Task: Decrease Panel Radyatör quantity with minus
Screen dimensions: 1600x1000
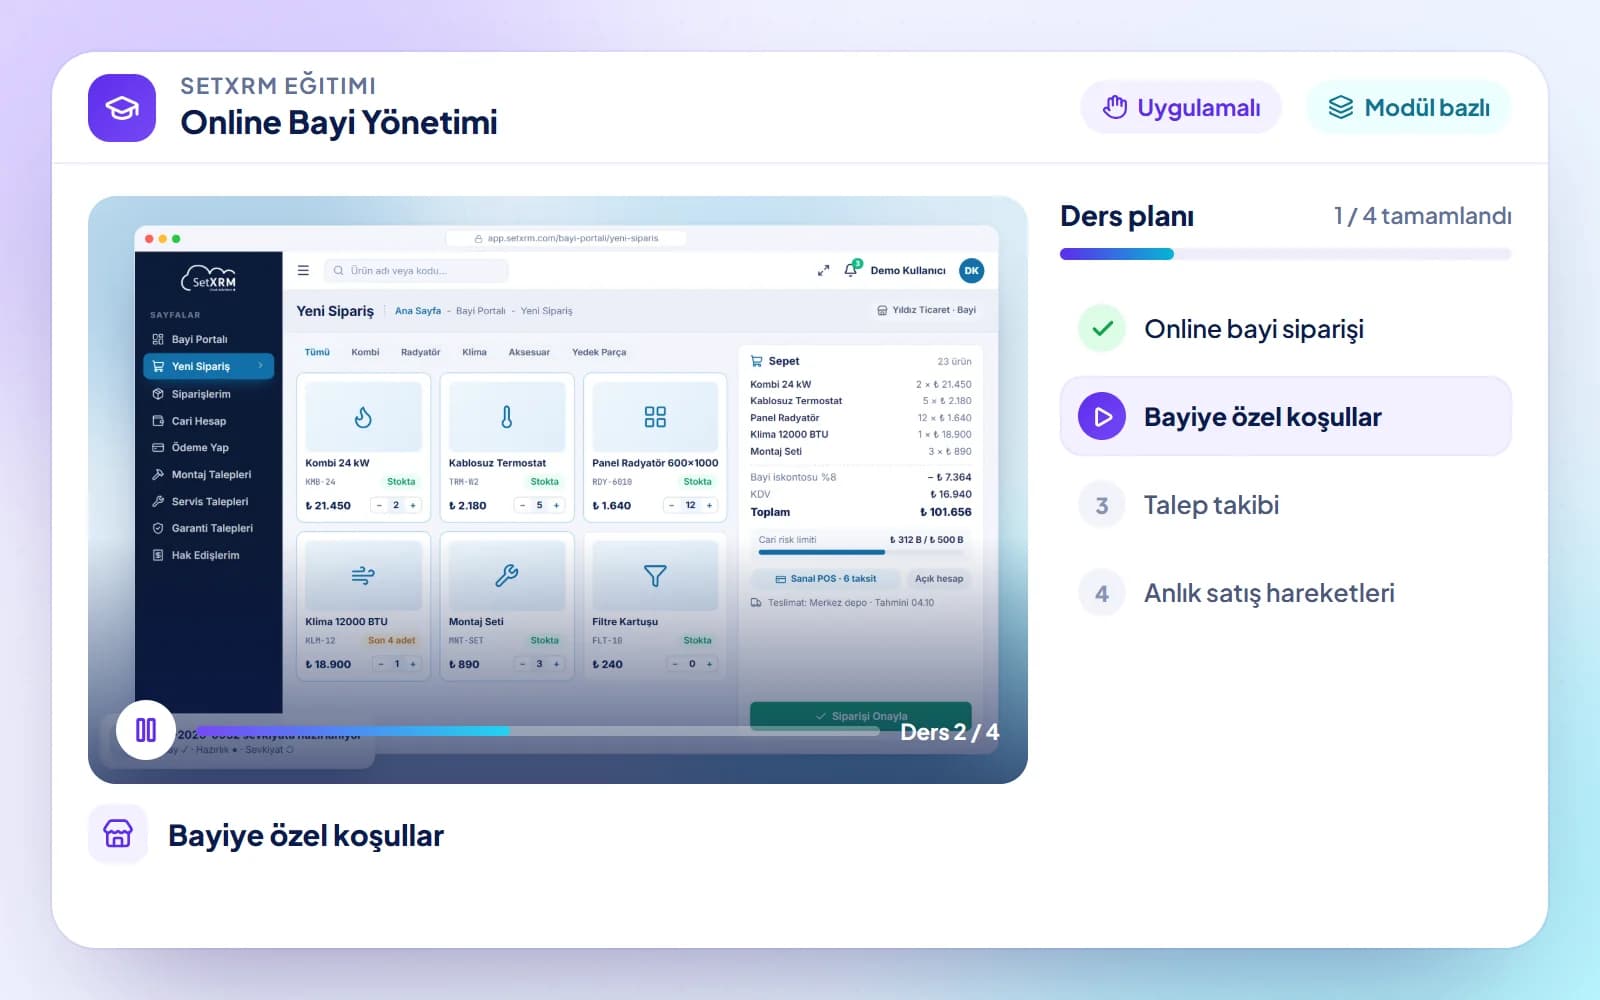Action: point(672,506)
